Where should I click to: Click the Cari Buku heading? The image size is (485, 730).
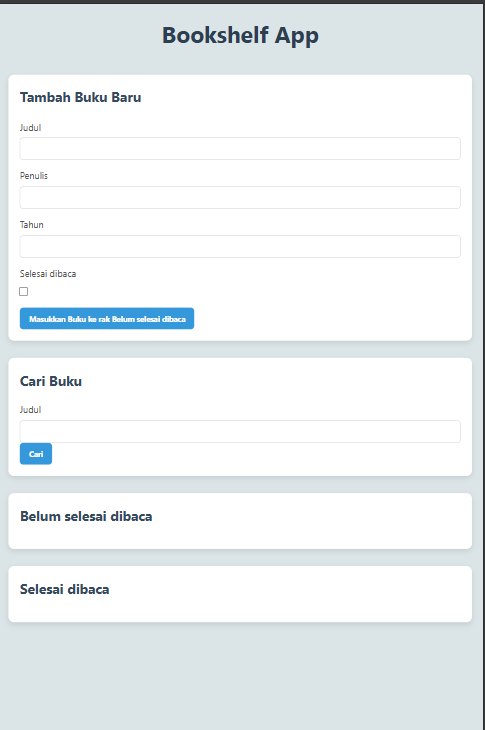[51, 381]
